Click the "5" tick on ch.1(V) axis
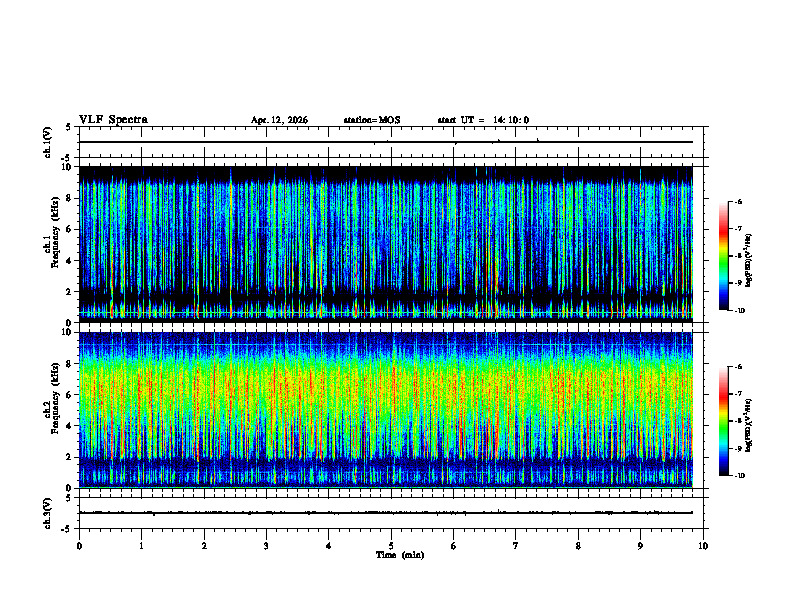The height and width of the screenshot is (612, 792). pyautogui.click(x=70, y=127)
